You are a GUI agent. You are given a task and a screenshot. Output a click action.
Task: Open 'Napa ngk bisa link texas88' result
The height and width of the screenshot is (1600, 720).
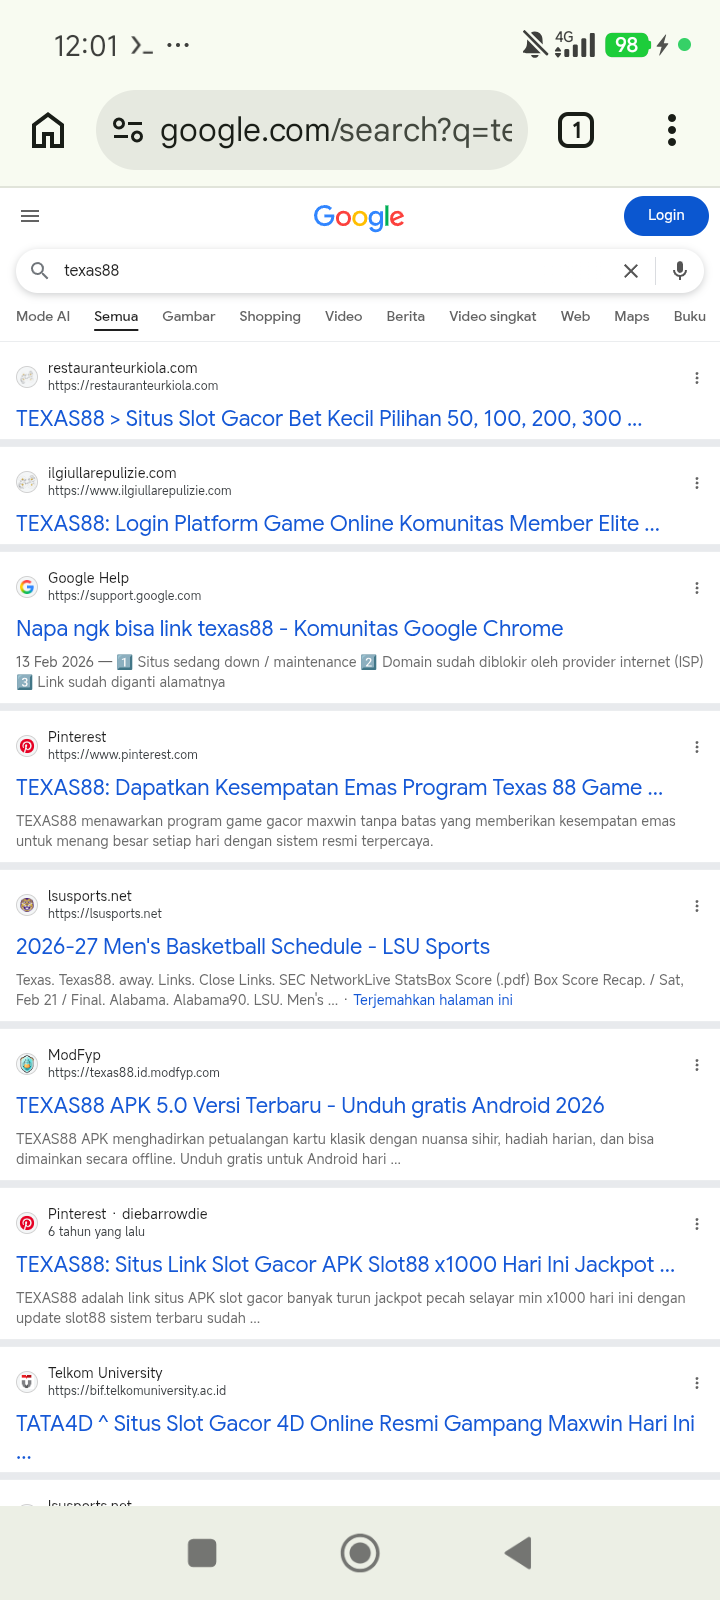coord(290,628)
